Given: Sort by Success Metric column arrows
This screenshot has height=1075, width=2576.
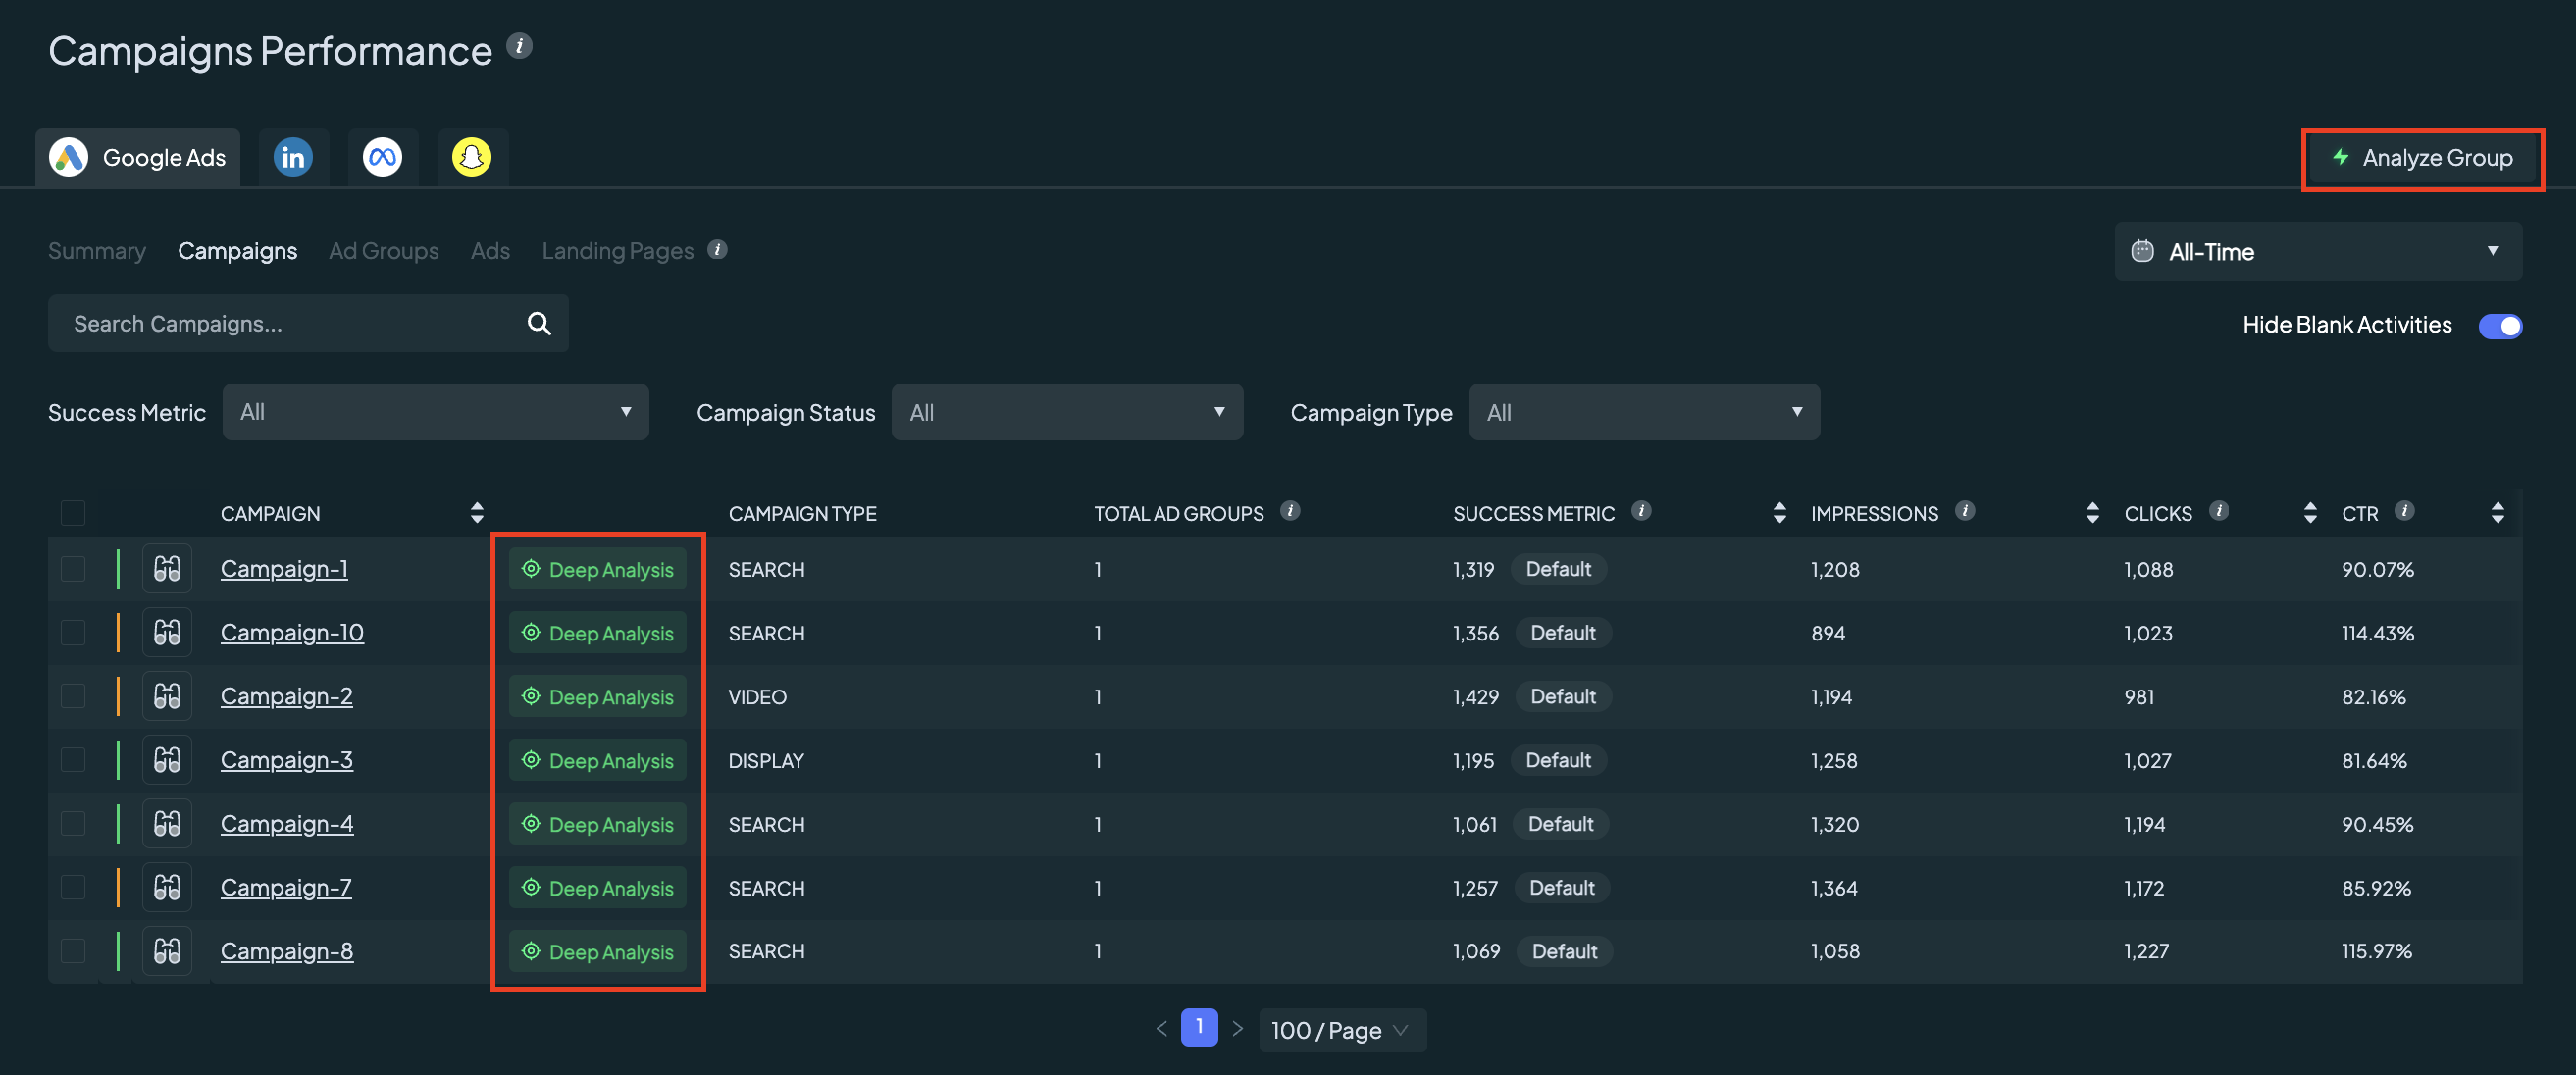Looking at the screenshot, I should (x=1779, y=513).
